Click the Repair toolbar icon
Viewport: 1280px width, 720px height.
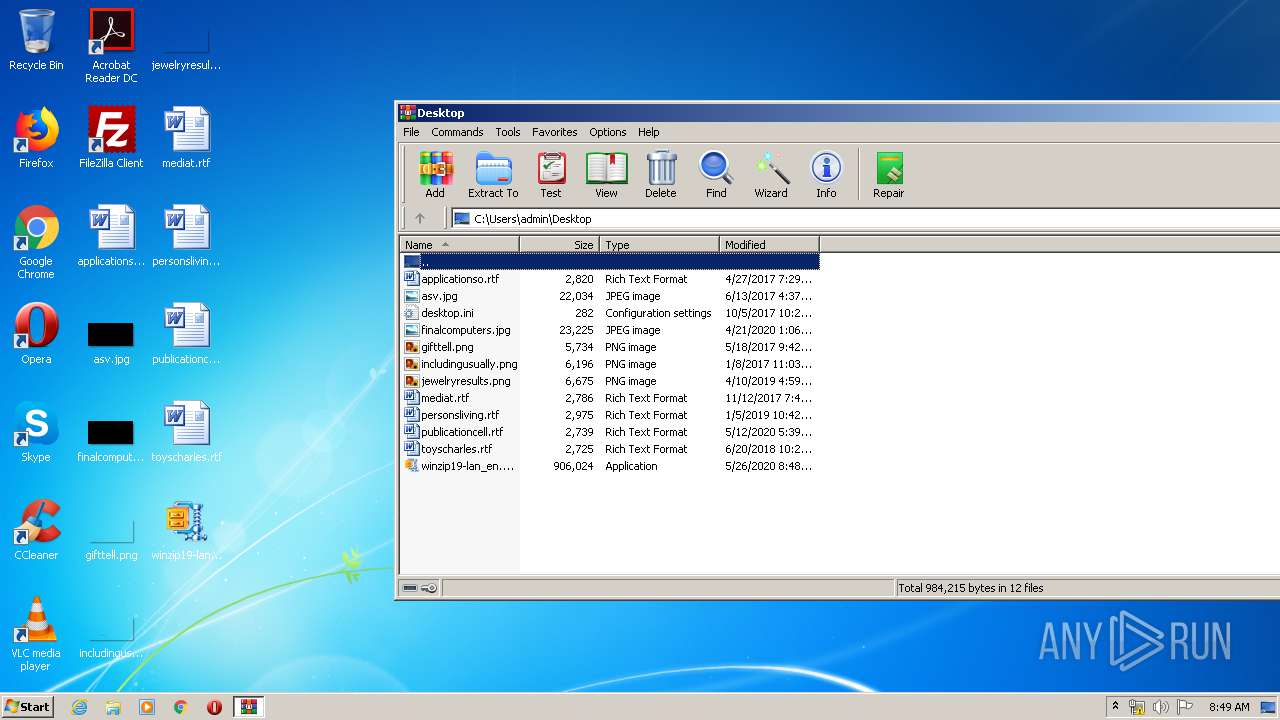click(888, 175)
